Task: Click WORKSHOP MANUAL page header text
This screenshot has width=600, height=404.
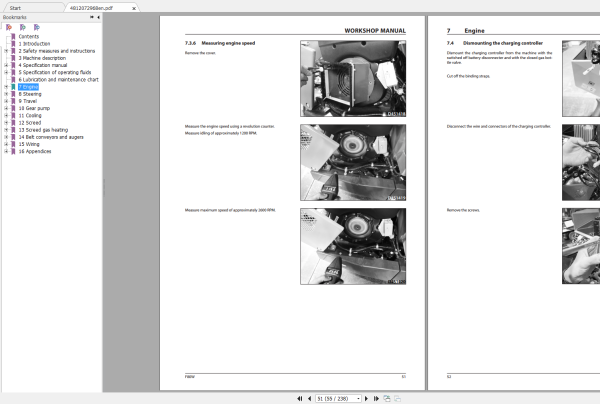Action: coord(375,31)
